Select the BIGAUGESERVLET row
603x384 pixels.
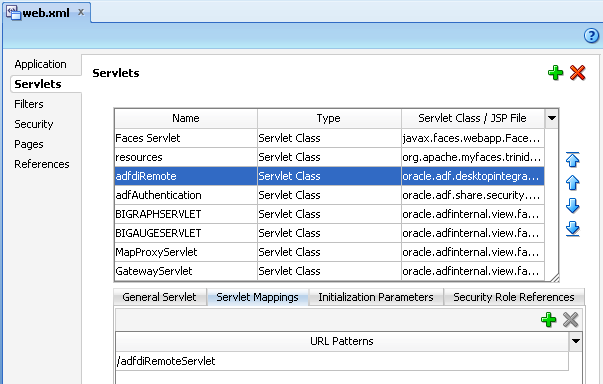click(x=329, y=233)
